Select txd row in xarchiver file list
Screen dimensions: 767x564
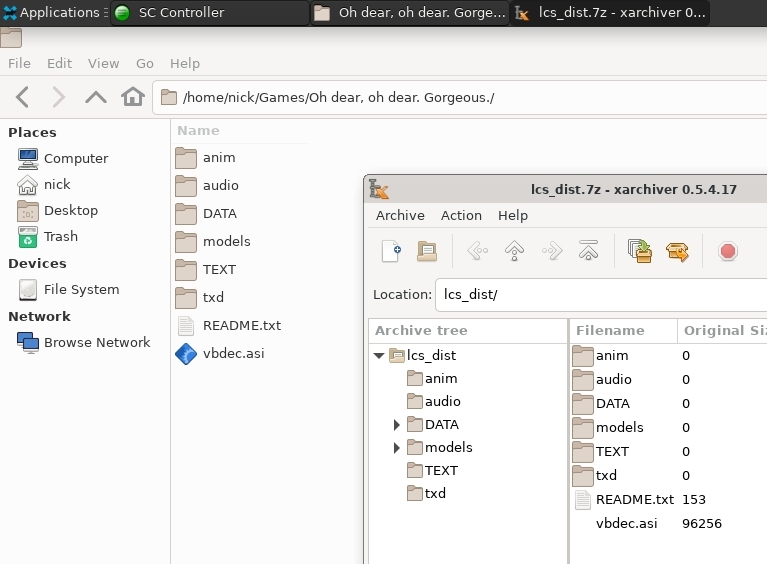(x=668, y=475)
